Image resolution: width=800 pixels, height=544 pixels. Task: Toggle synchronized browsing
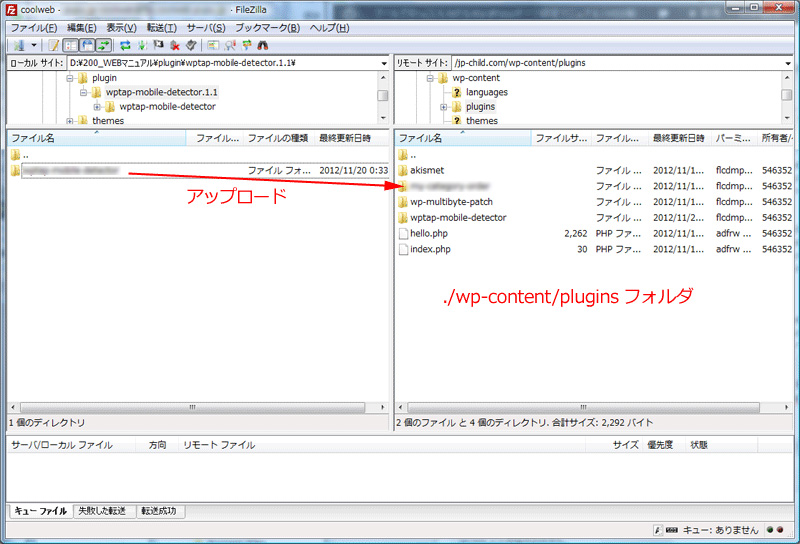[246, 45]
